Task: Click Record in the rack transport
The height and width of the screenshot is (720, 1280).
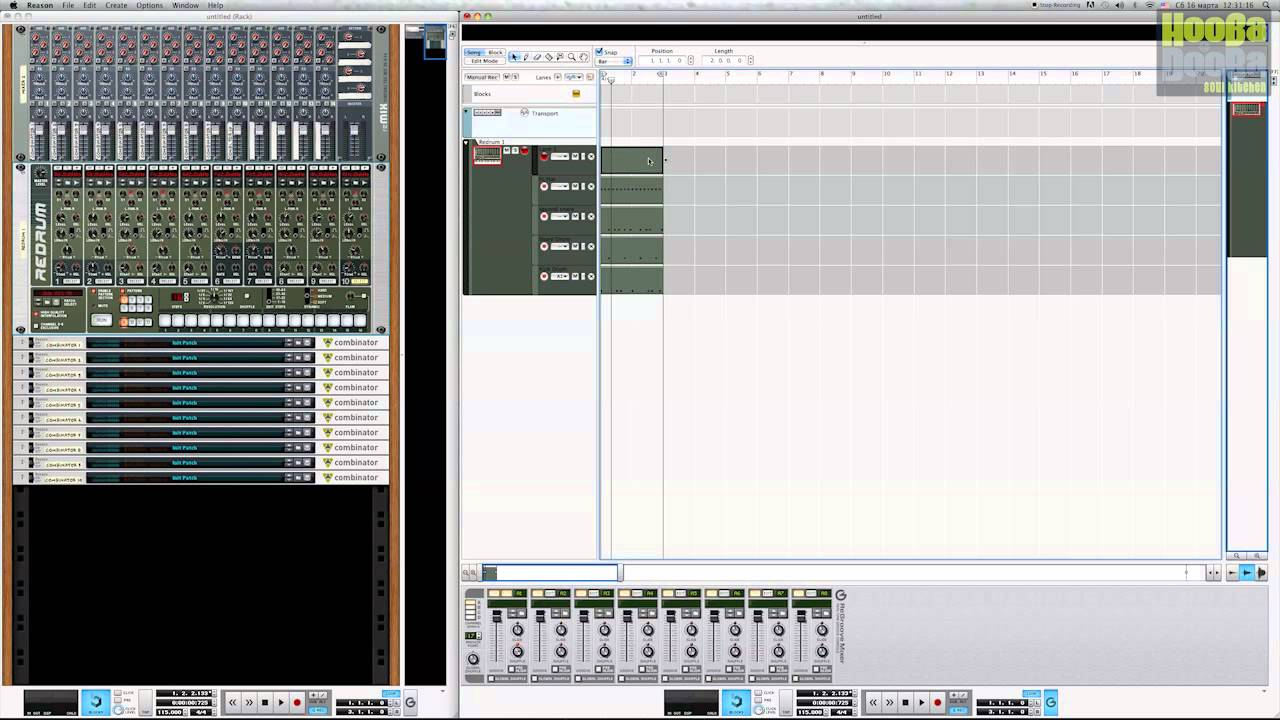Action: tap(297, 702)
